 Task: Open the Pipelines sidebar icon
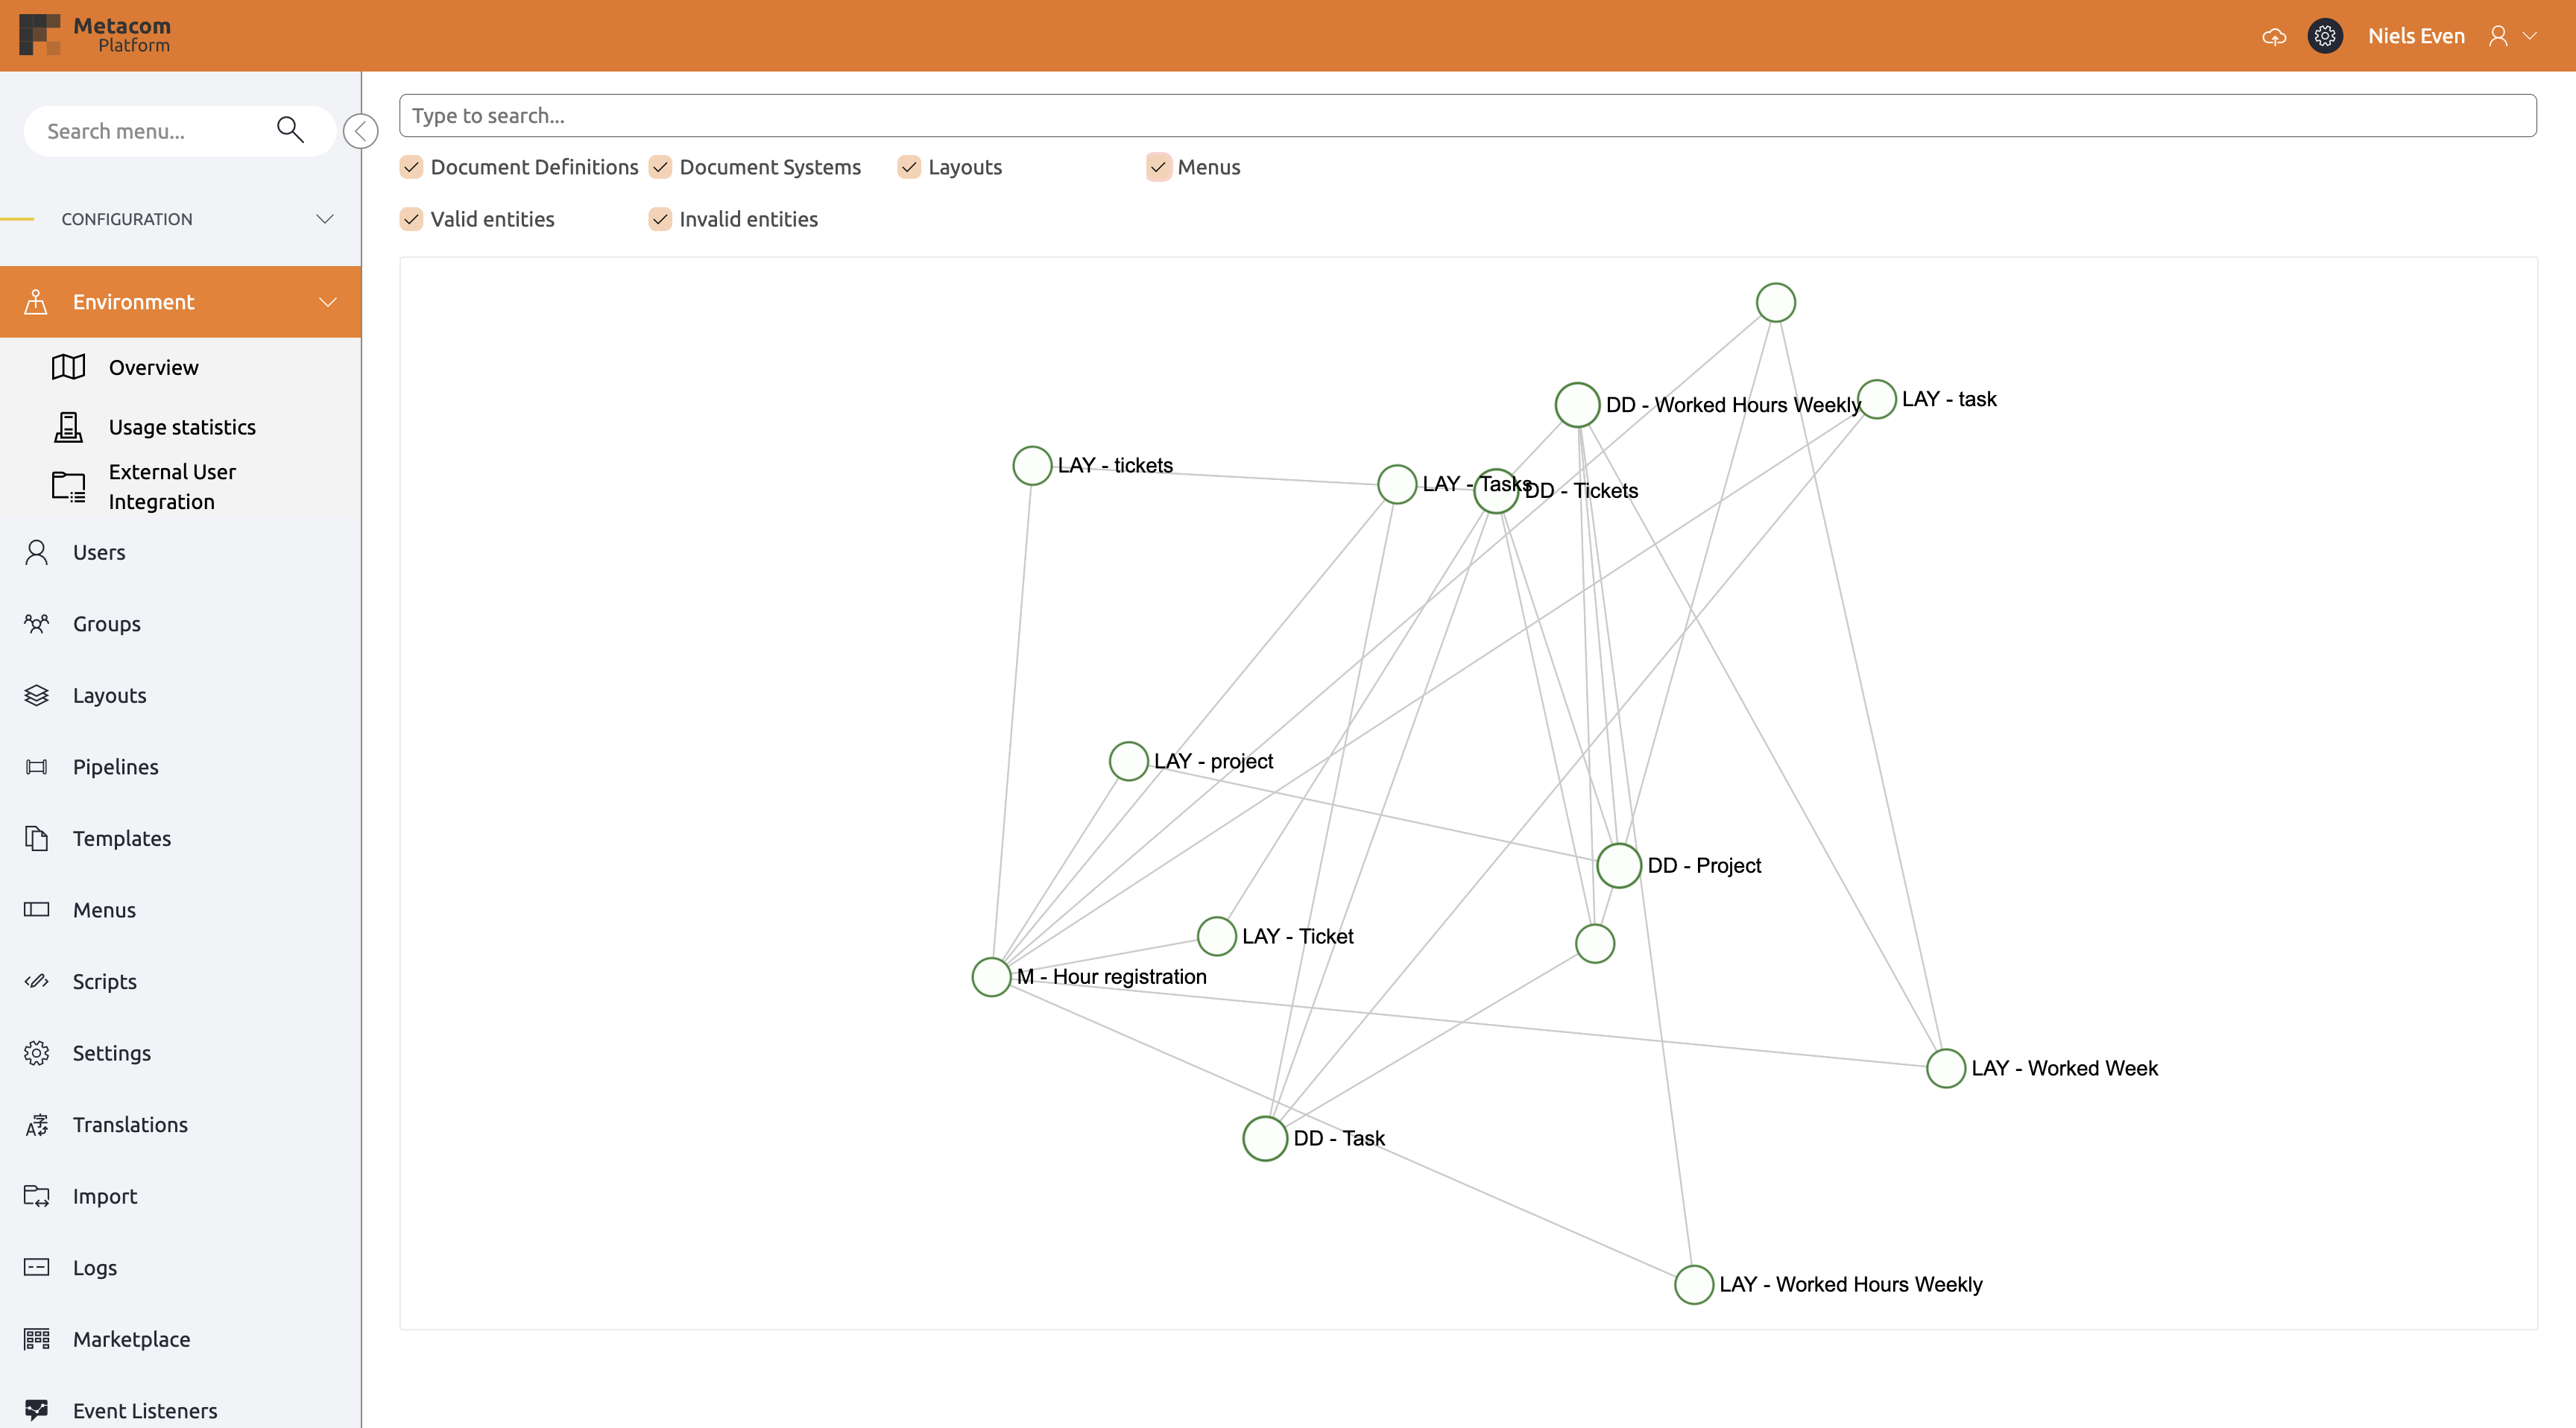pos(37,767)
